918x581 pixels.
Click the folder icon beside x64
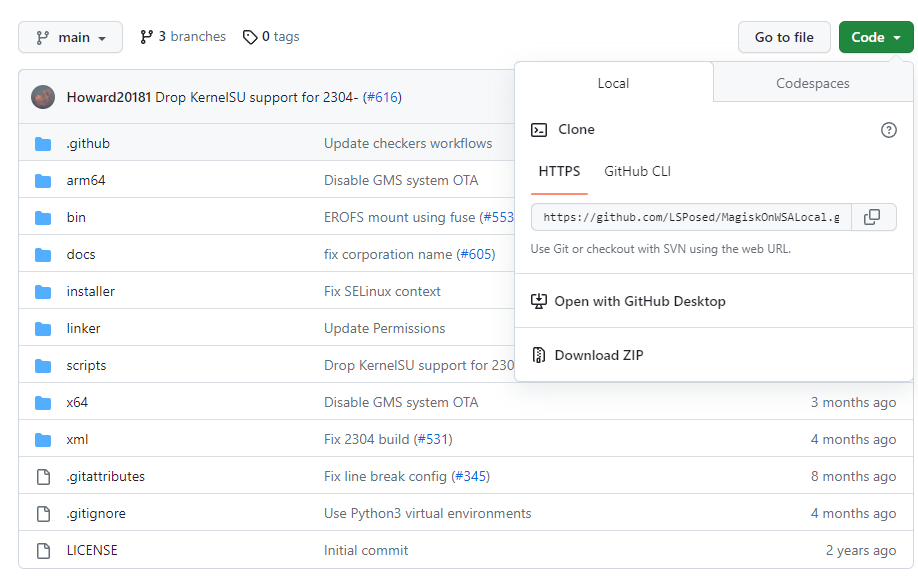(43, 402)
